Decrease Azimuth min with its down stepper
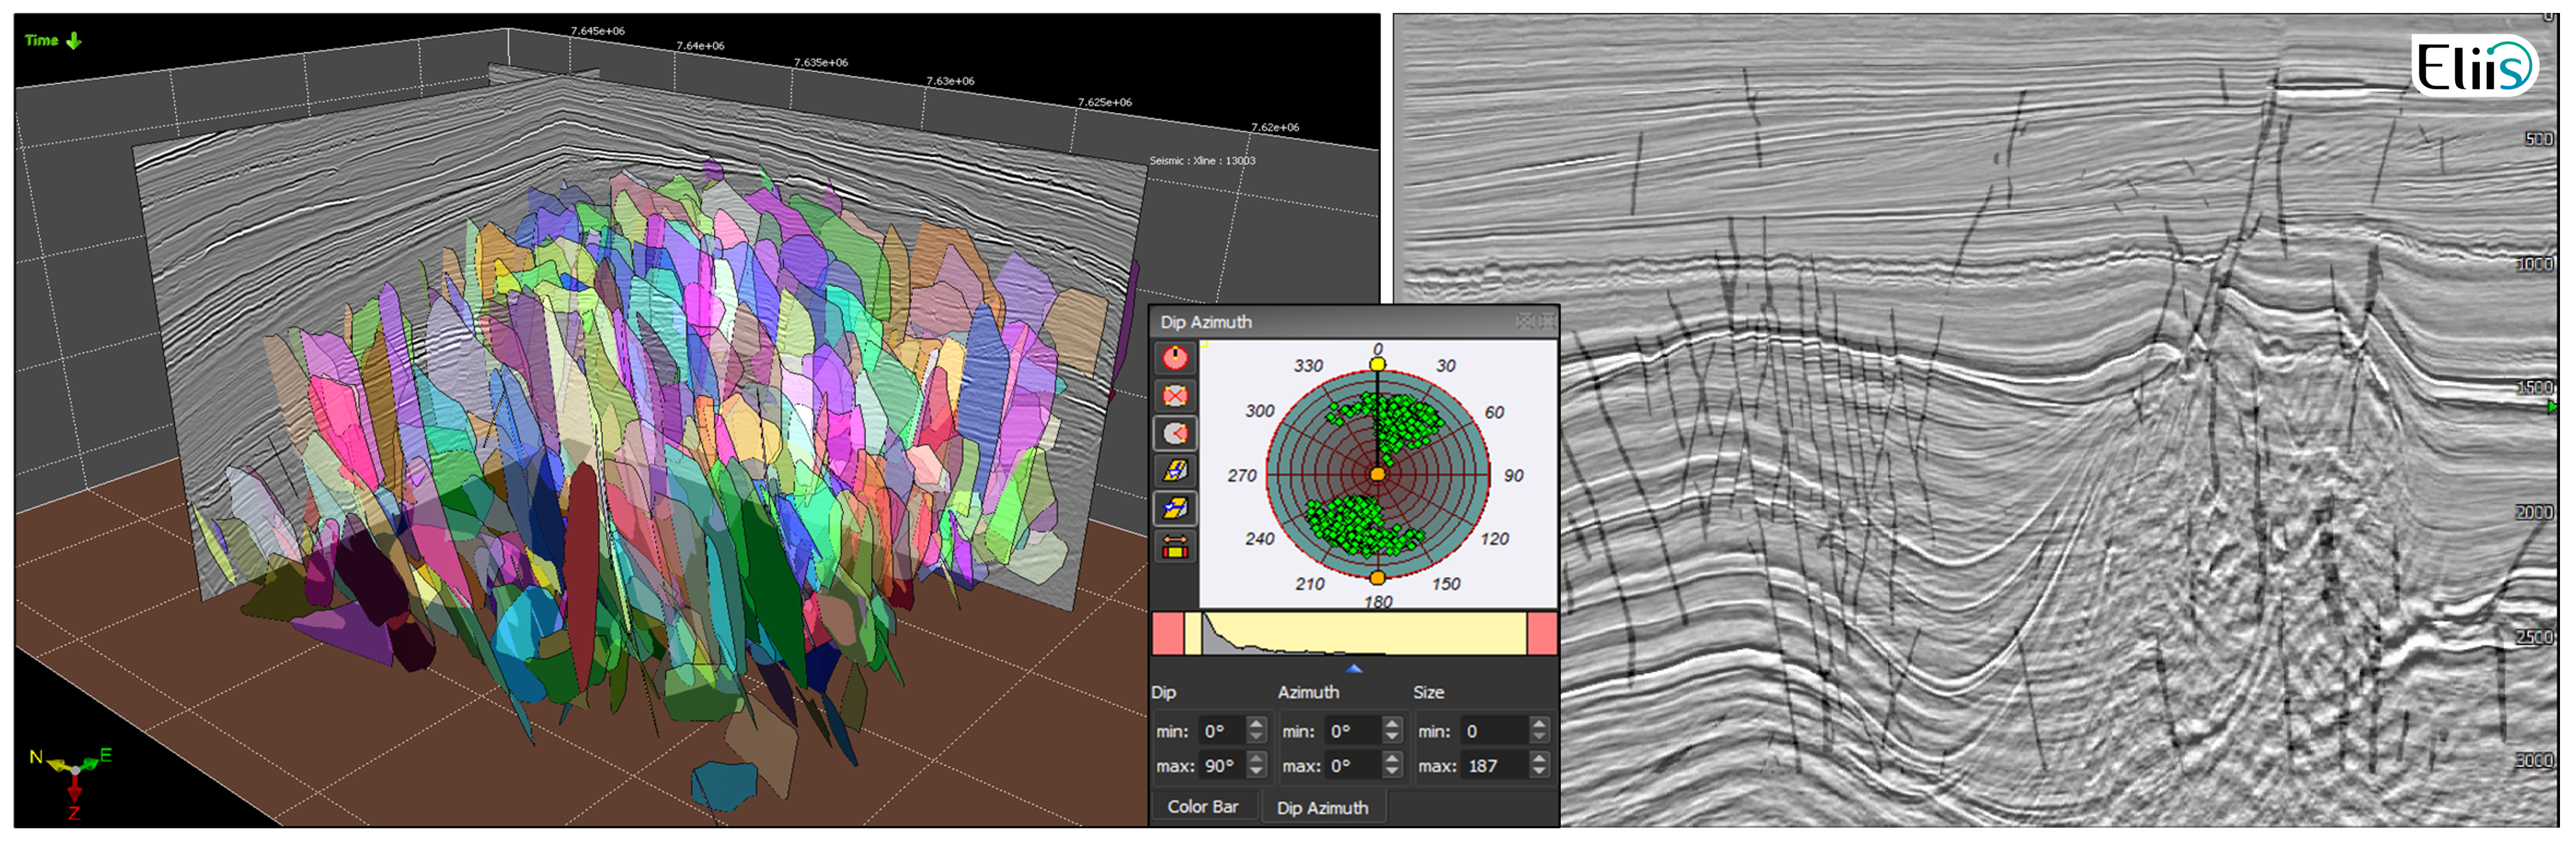This screenshot has width=2576, height=856. pyautogui.click(x=1391, y=736)
